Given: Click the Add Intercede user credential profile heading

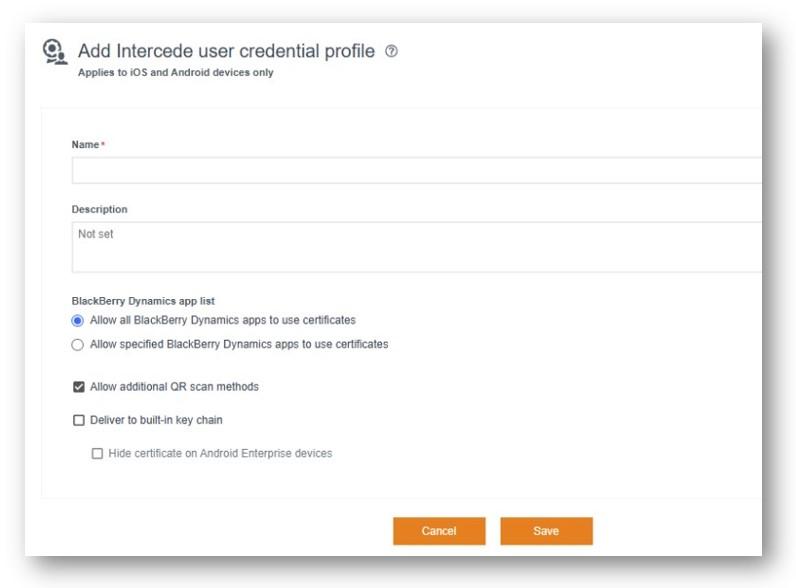Looking at the screenshot, I should pyautogui.click(x=226, y=51).
